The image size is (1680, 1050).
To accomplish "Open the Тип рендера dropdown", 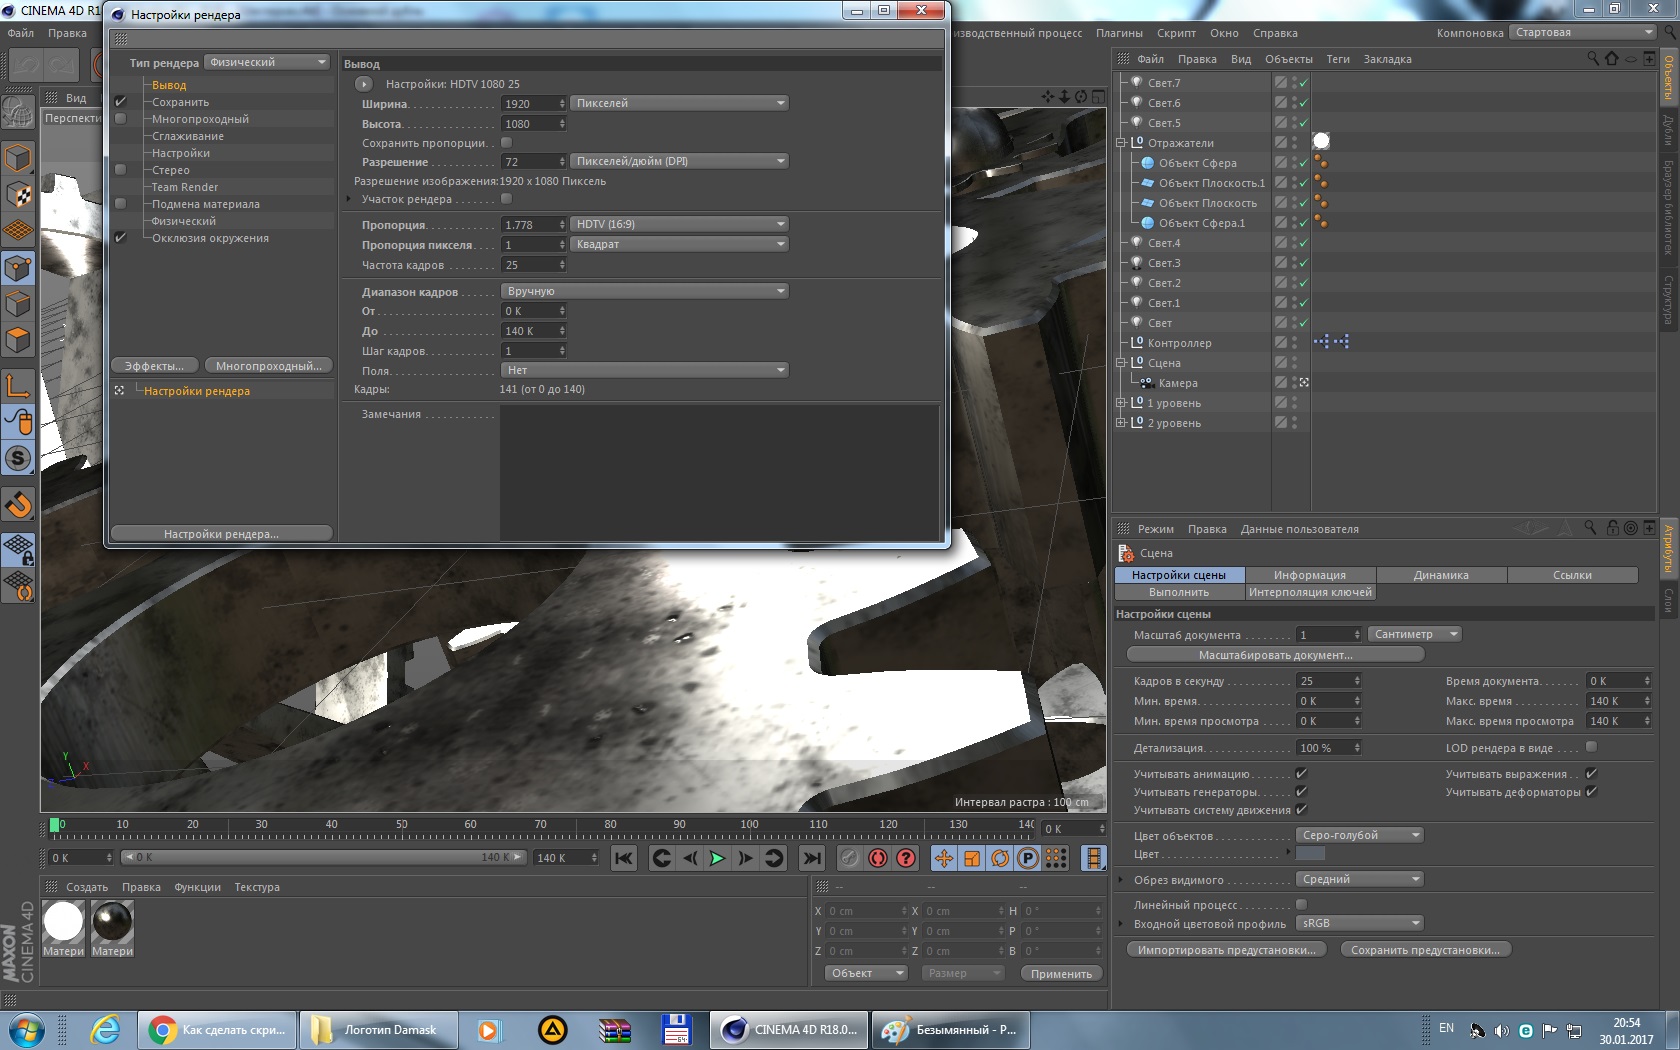I will tap(267, 62).
